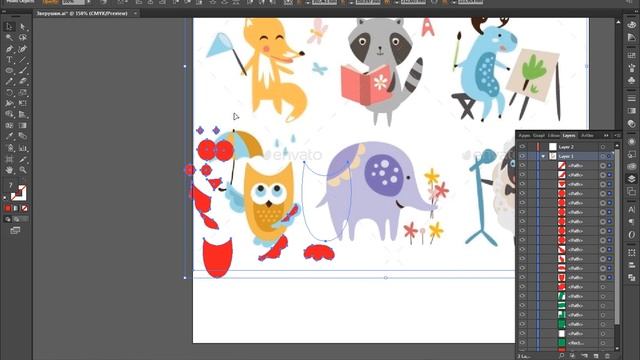Screen dimensions: 640x360
Task: Click the Create New Layer icon
Action: point(596,356)
